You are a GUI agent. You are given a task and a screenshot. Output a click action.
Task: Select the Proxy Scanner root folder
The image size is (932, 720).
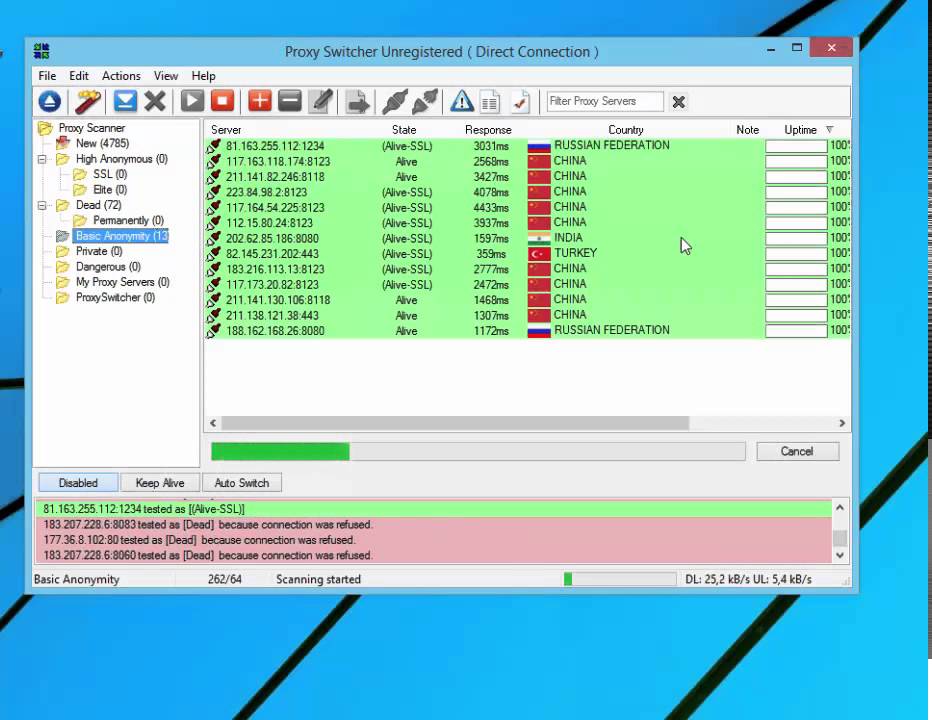(92, 128)
